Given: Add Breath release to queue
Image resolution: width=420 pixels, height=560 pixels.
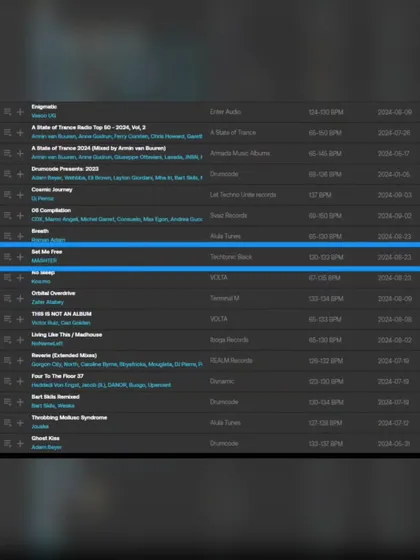Looking at the screenshot, I should click(x=8, y=236).
